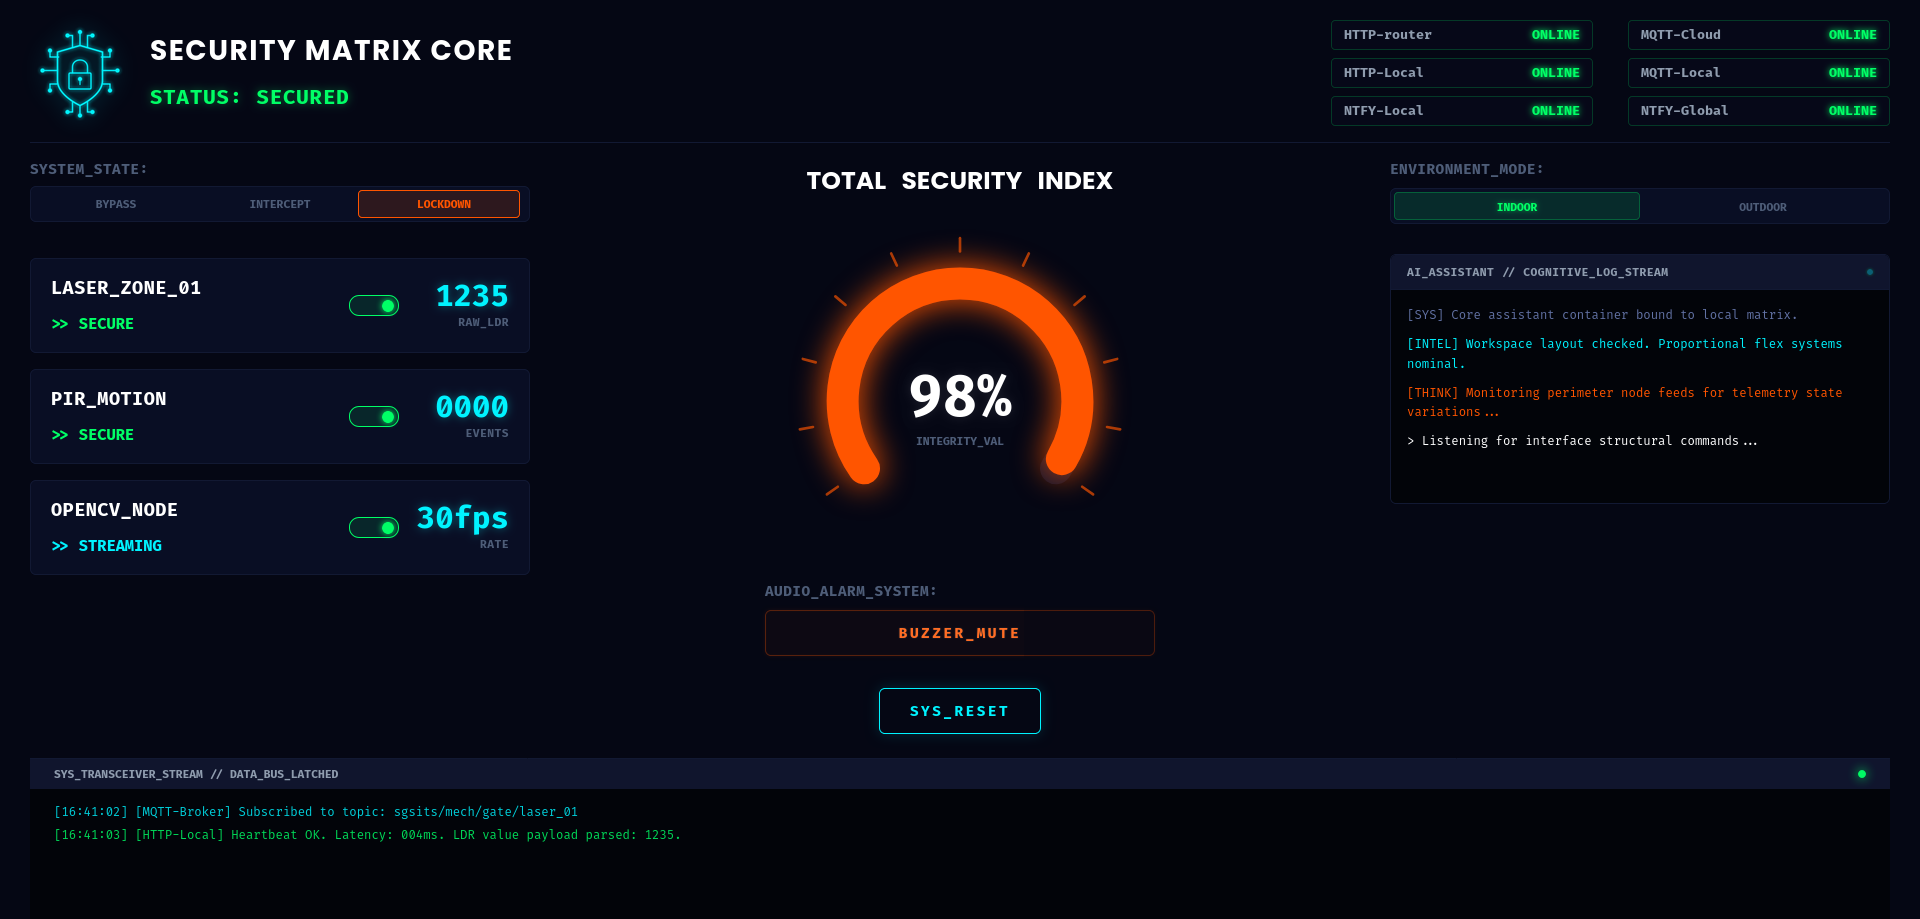
Task: Click the green transceiver stream status dot
Action: [x=1861, y=774]
